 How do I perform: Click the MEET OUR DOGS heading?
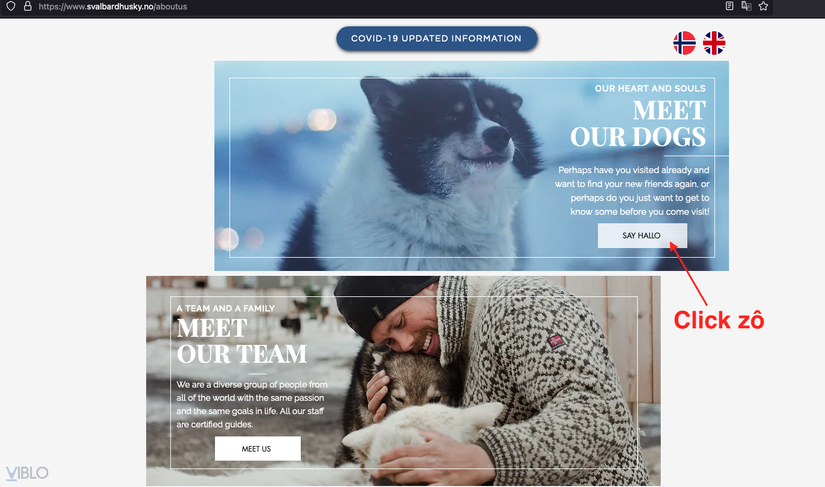(638, 124)
